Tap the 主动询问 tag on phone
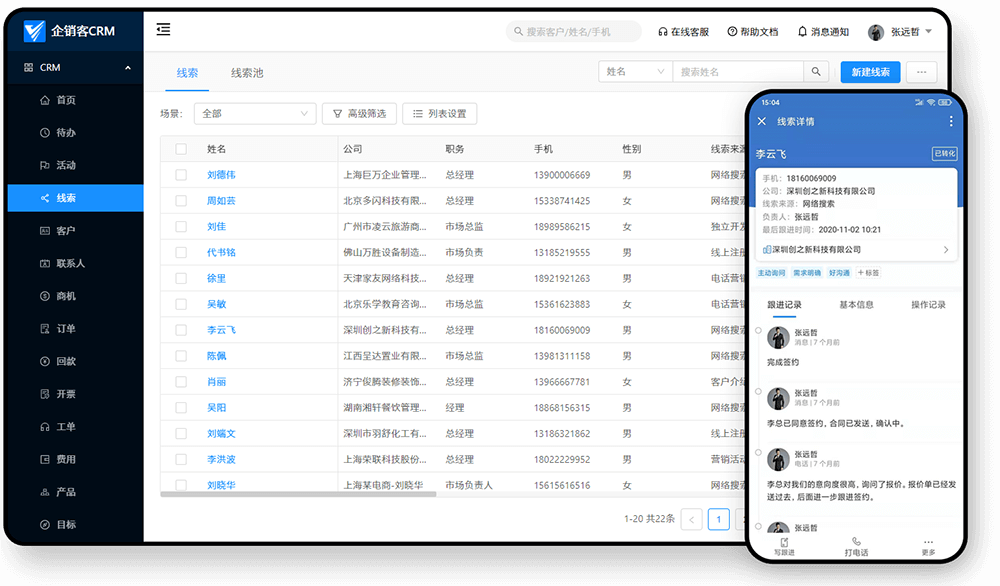The height and width of the screenshot is (586, 1000). tap(771, 273)
